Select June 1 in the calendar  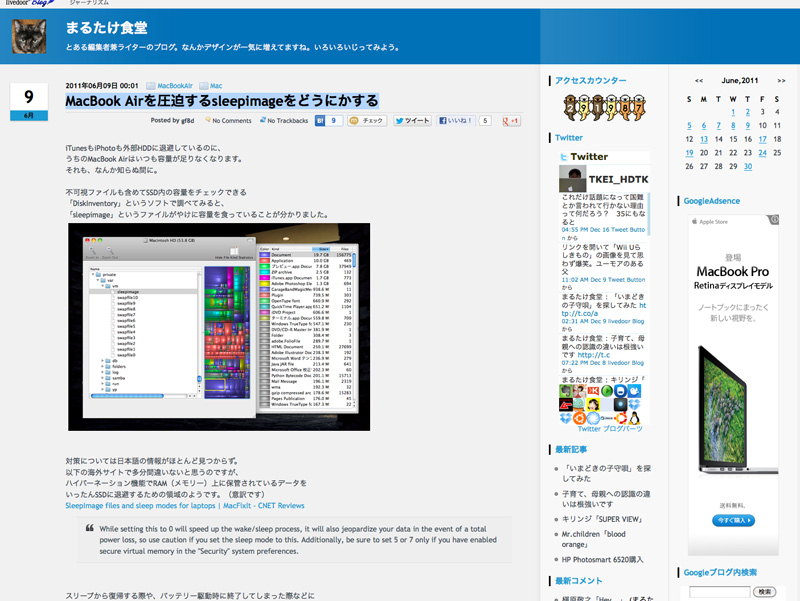click(x=733, y=112)
